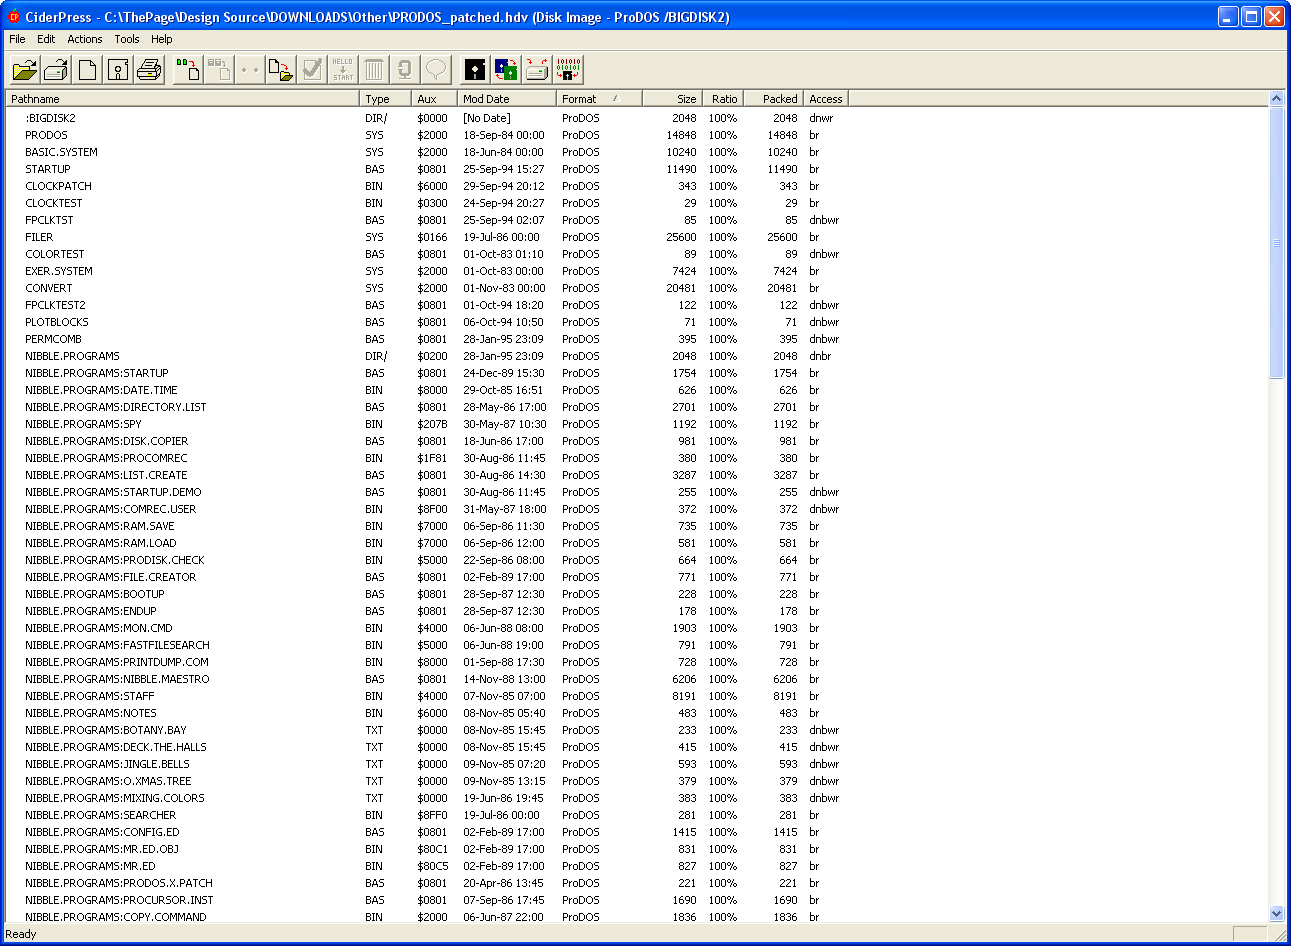Screen dimensions: 1291x946
Task: Sort by the Packed column header
Action: (x=772, y=99)
